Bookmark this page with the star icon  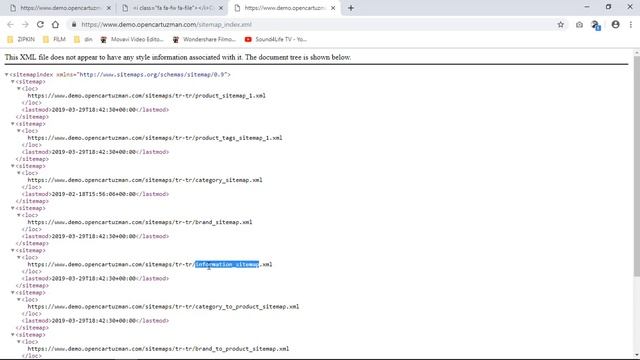560,24
